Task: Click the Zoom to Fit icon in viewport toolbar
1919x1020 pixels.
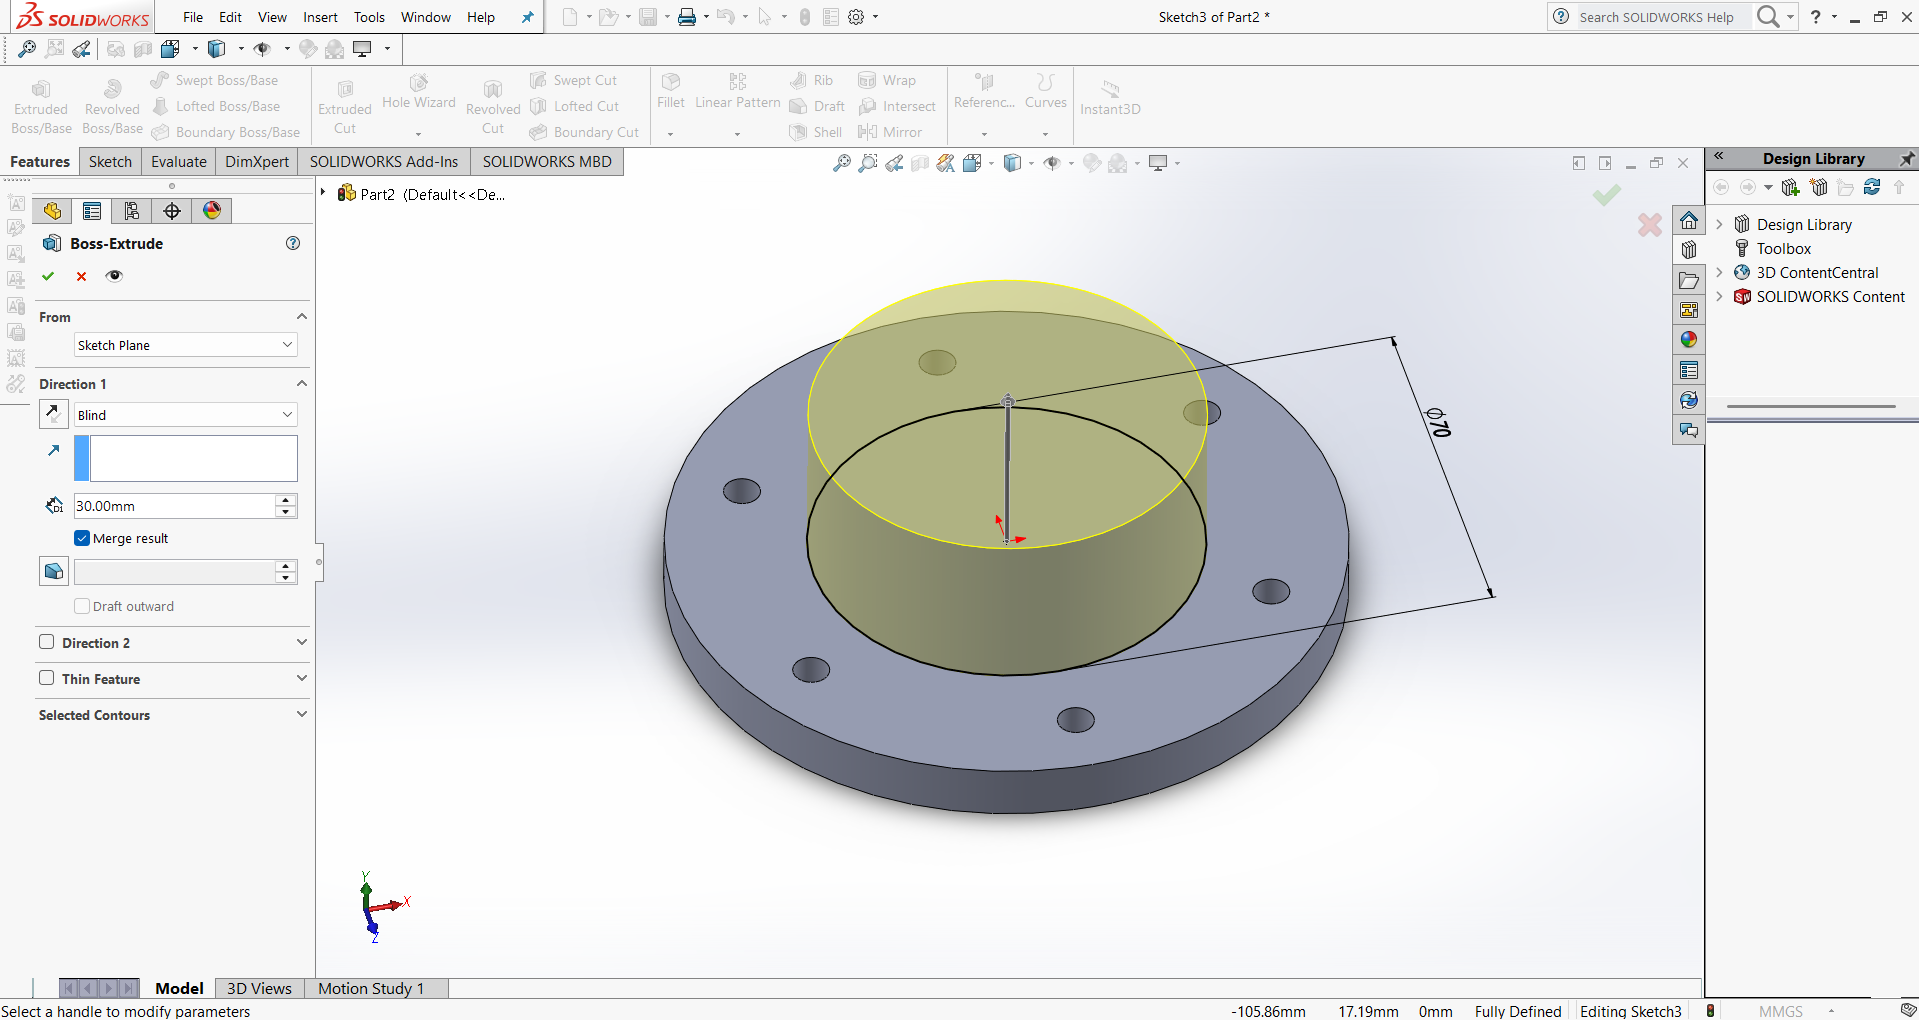Action: [x=841, y=162]
